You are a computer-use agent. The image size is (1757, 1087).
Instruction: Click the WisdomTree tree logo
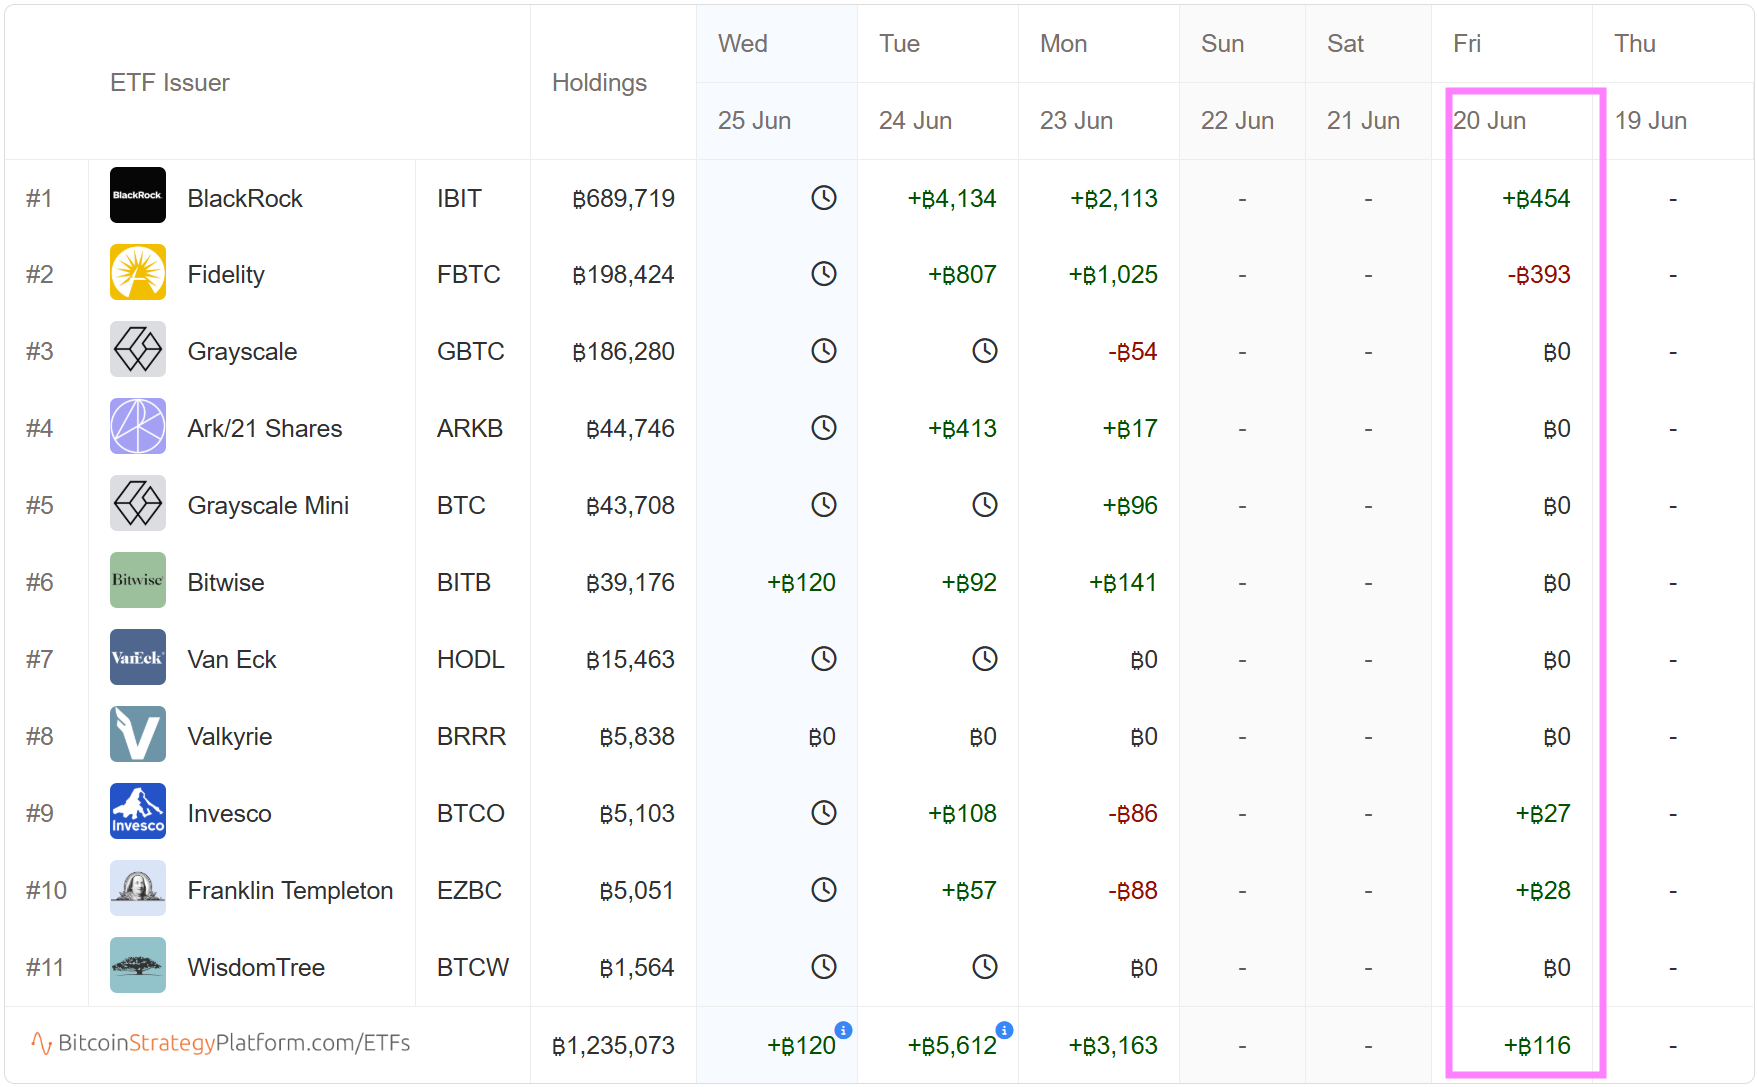pos(137,965)
